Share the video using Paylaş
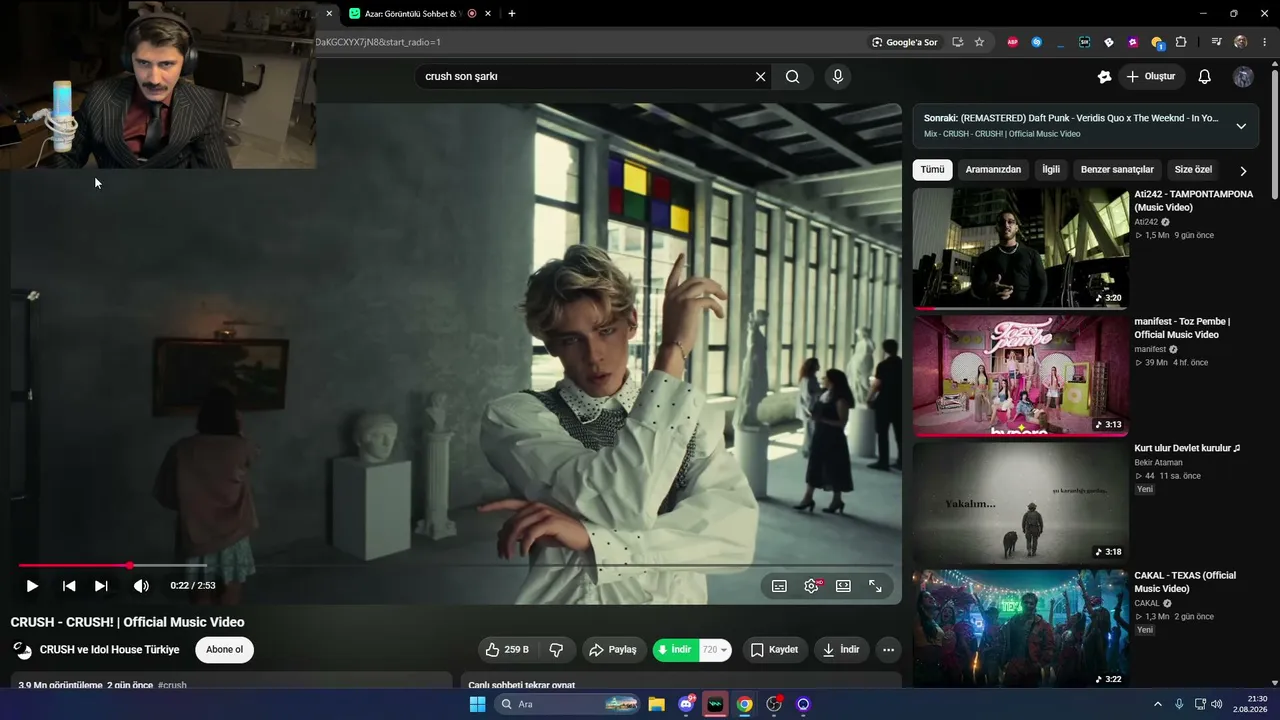The image size is (1280, 720). (613, 650)
